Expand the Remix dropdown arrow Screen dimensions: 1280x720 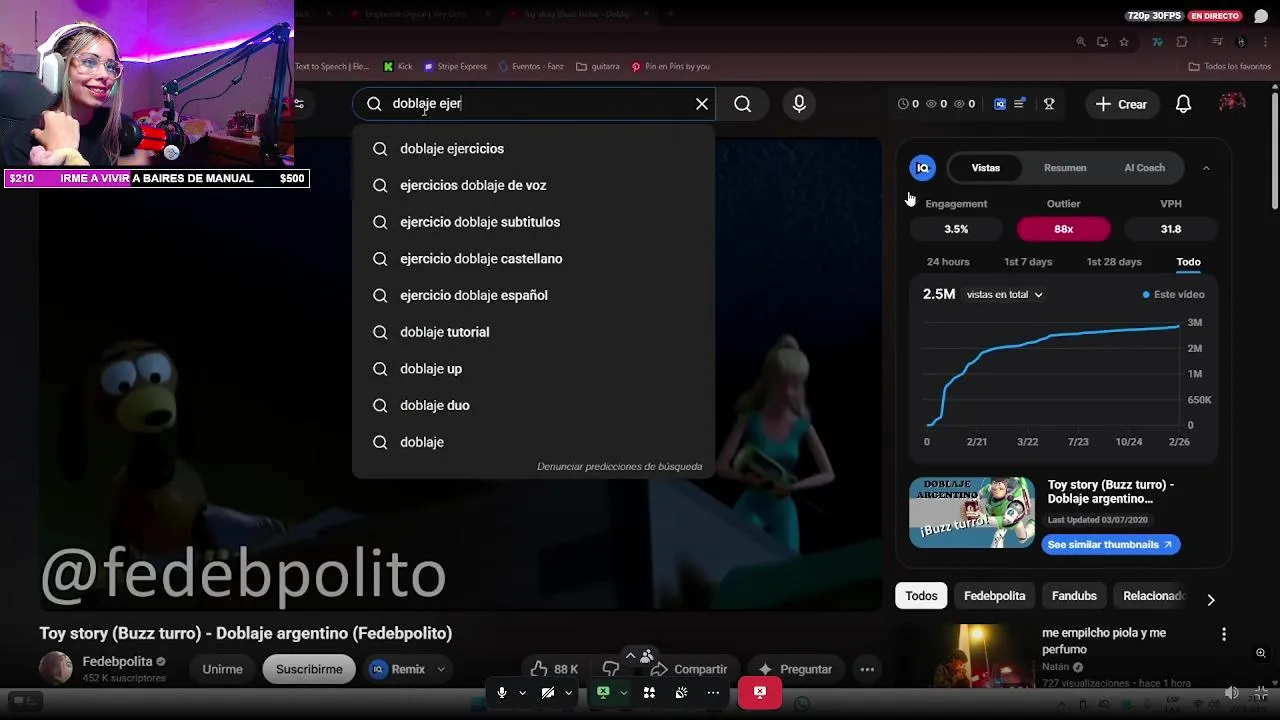pos(440,669)
